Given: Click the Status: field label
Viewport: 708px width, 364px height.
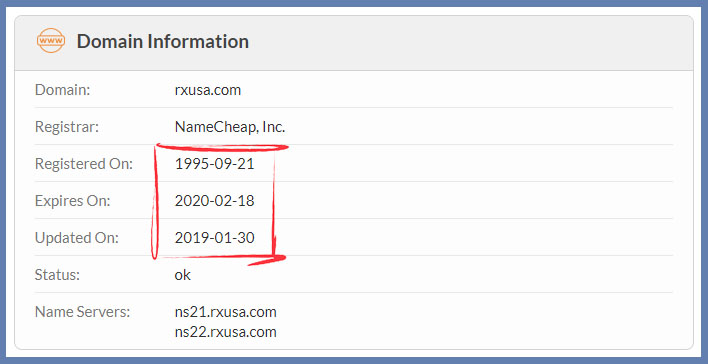Looking at the screenshot, I should (x=57, y=275).
